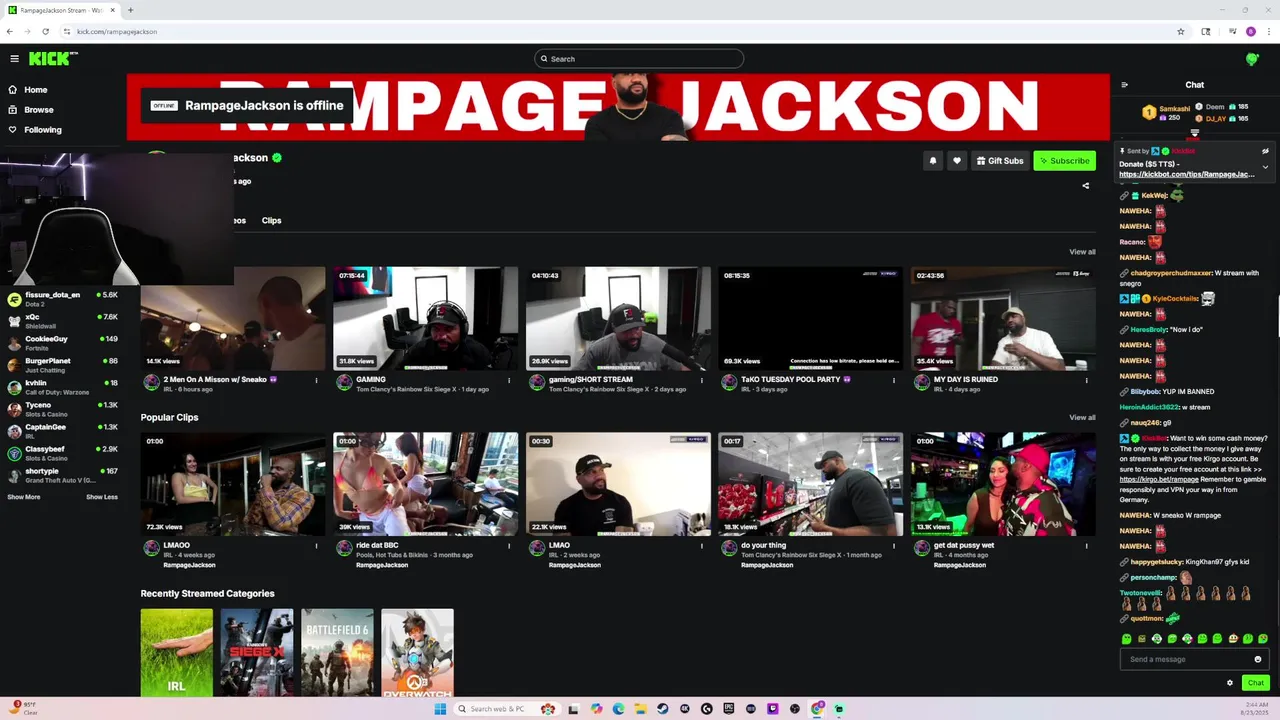Click the heart follow icon
Image resolution: width=1280 pixels, height=720 pixels.
click(x=957, y=161)
